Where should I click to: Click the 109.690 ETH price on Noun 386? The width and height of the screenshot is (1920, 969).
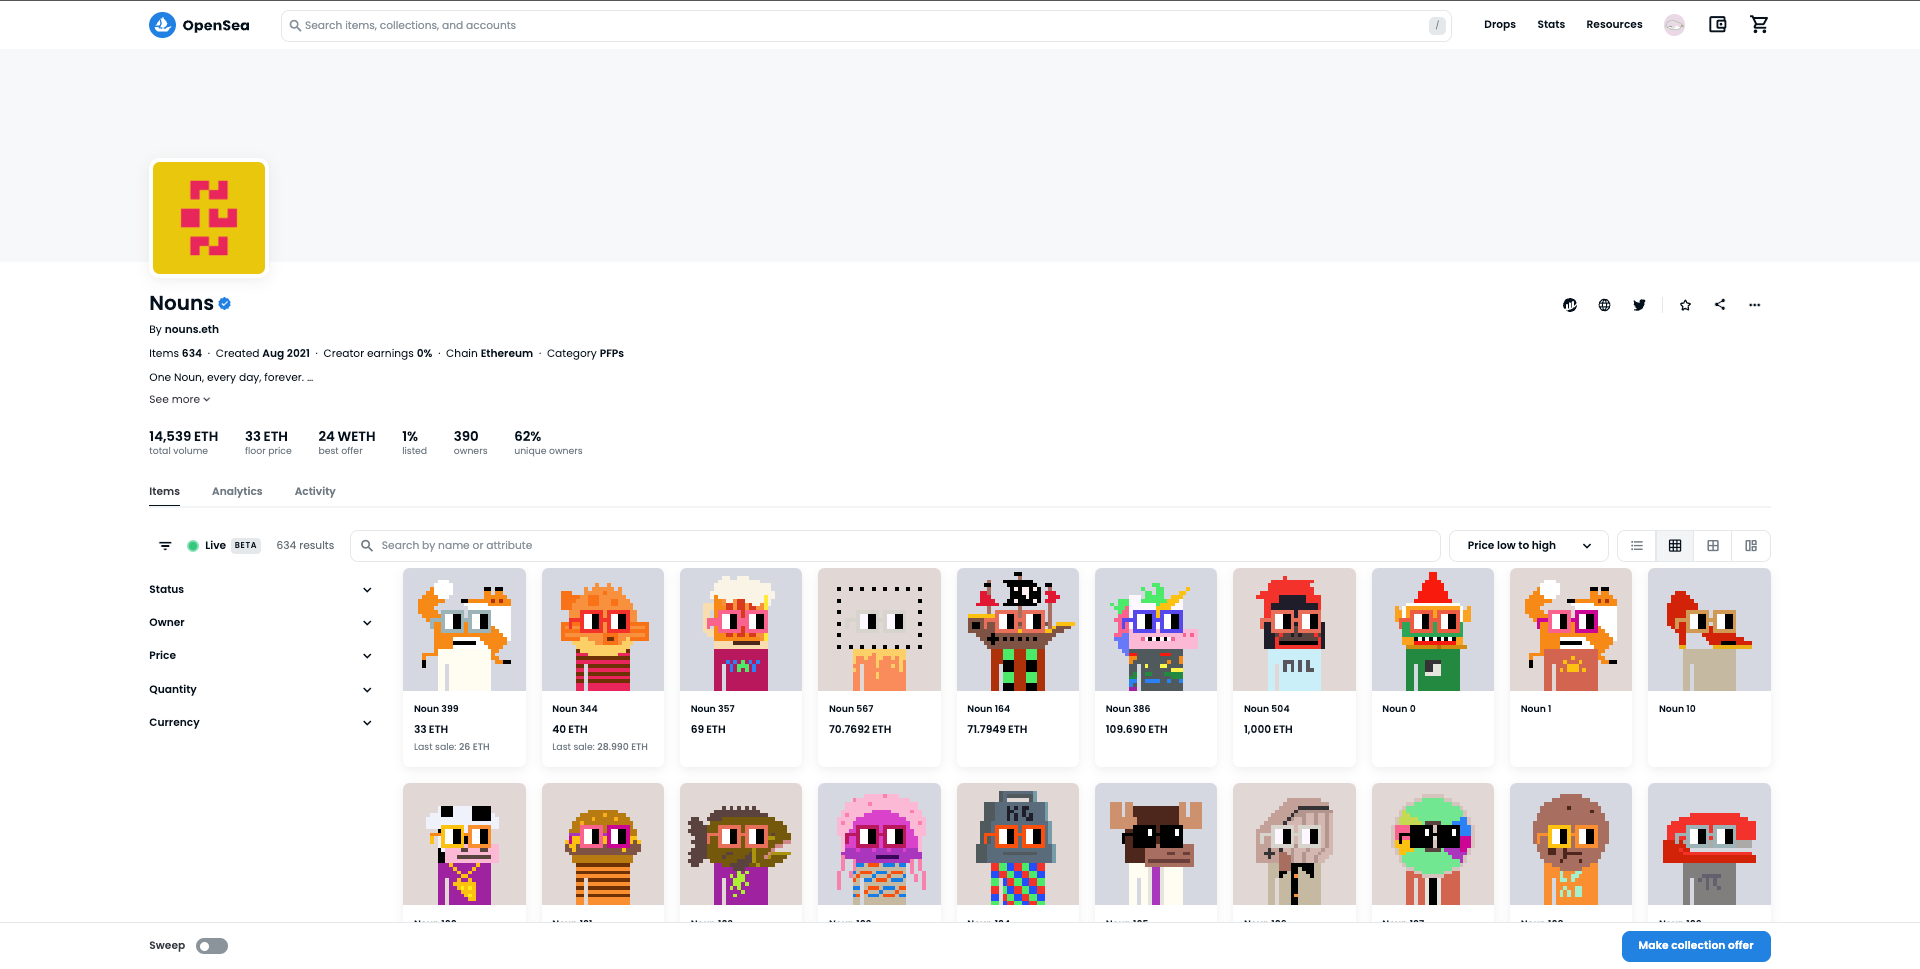(x=1136, y=730)
